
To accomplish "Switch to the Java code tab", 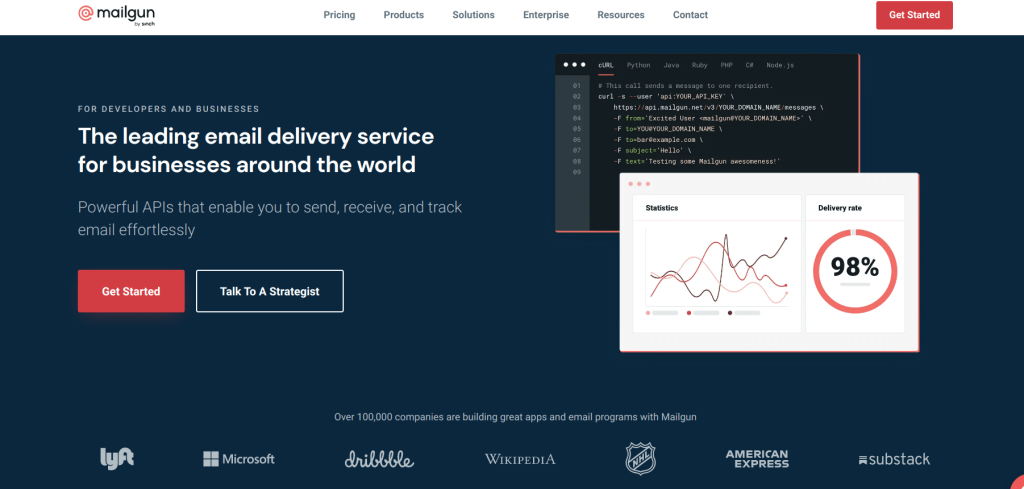I will pyautogui.click(x=671, y=65).
